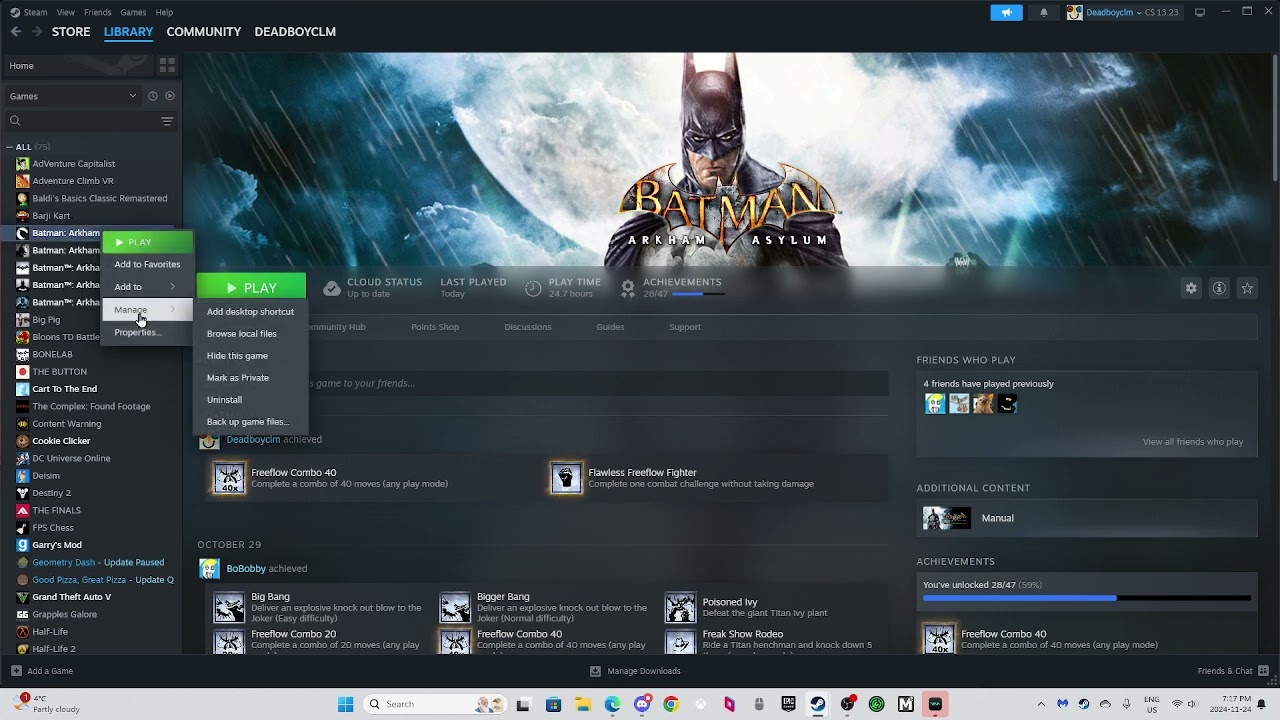Image resolution: width=1280 pixels, height=720 pixels.
Task: Open the Steam menu
Action: coord(35,12)
